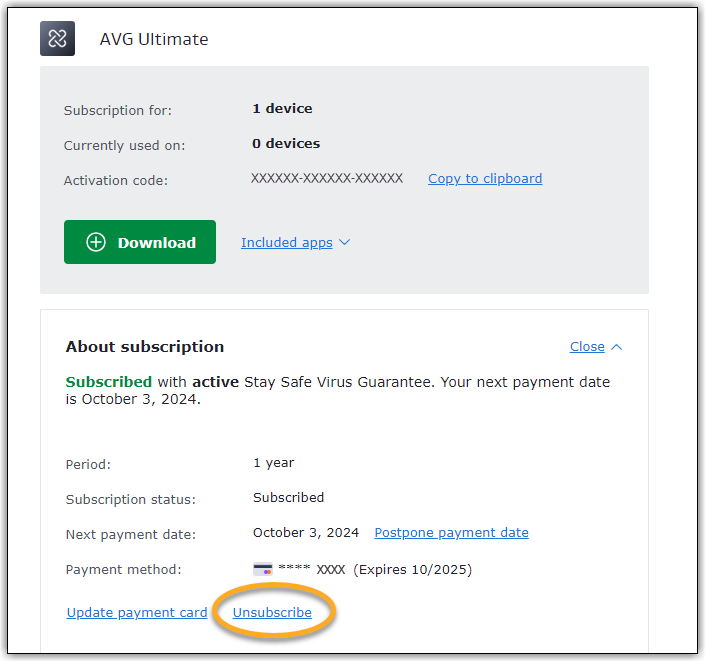Click the 0 devices usage value

point(286,144)
